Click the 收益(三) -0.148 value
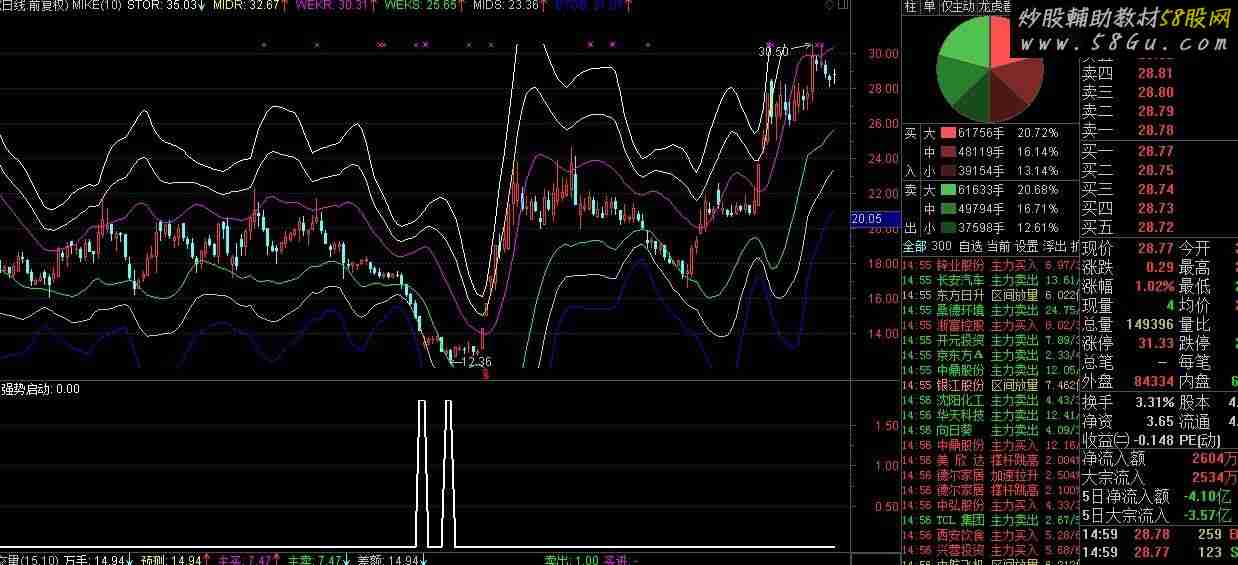Image resolution: width=1238 pixels, height=565 pixels. (1153, 440)
